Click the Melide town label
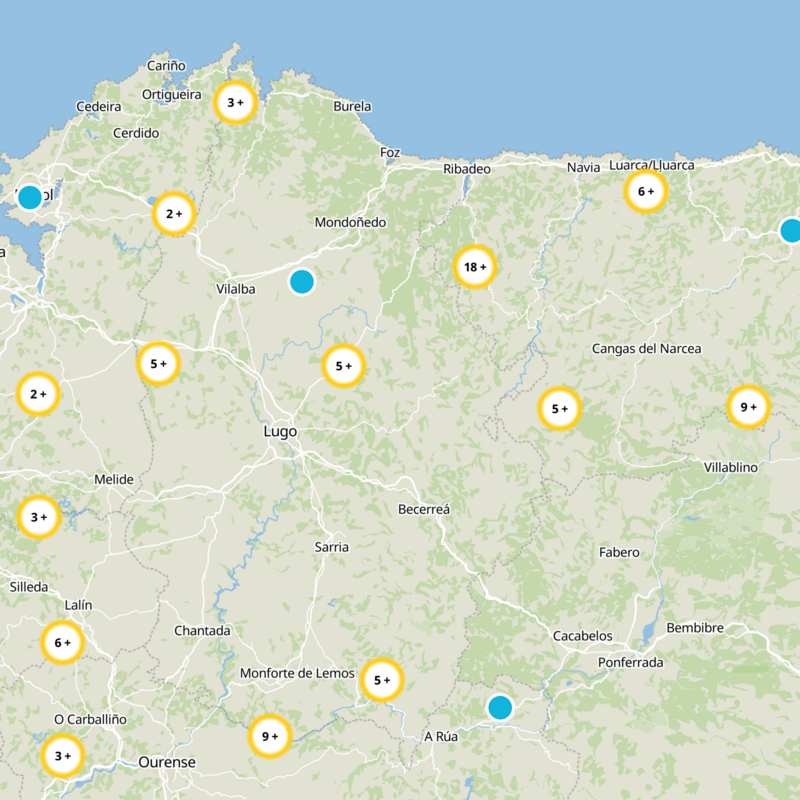This screenshot has width=800, height=800. point(114,480)
